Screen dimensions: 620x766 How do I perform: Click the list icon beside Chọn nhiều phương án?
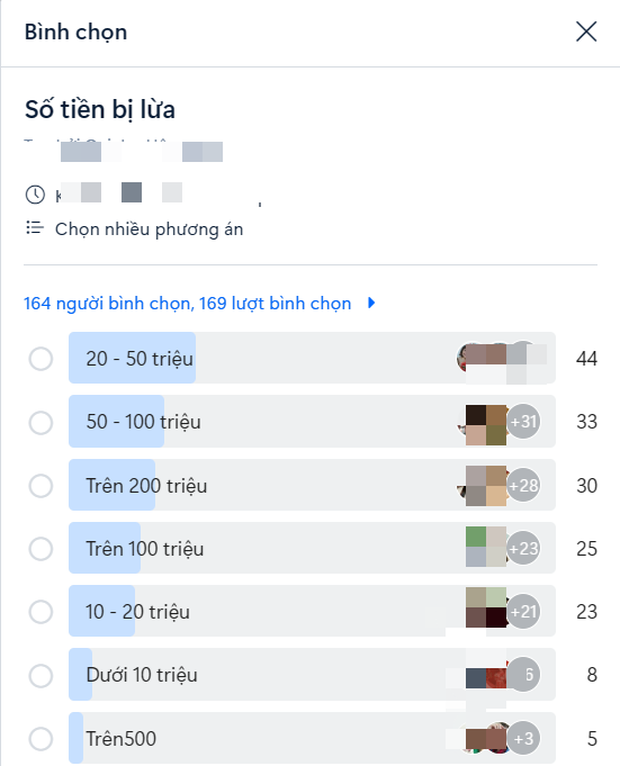pos(35,228)
